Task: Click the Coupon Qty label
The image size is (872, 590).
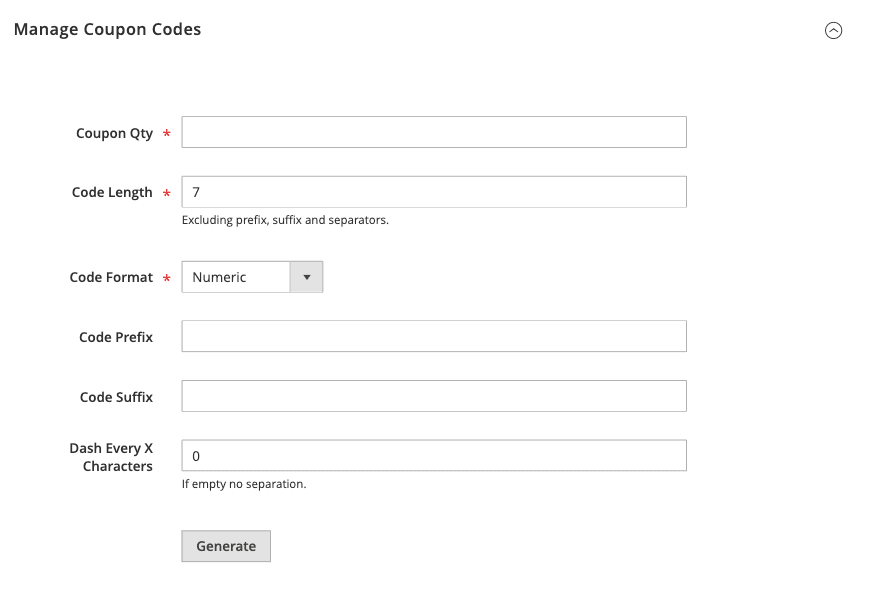Action: point(114,133)
